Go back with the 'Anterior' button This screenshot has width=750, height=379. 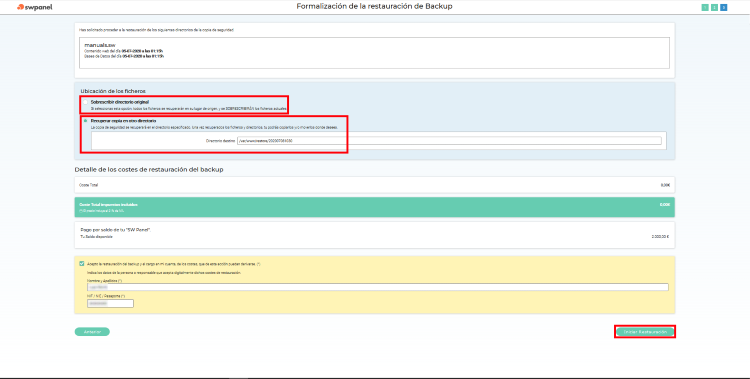[x=92, y=332]
